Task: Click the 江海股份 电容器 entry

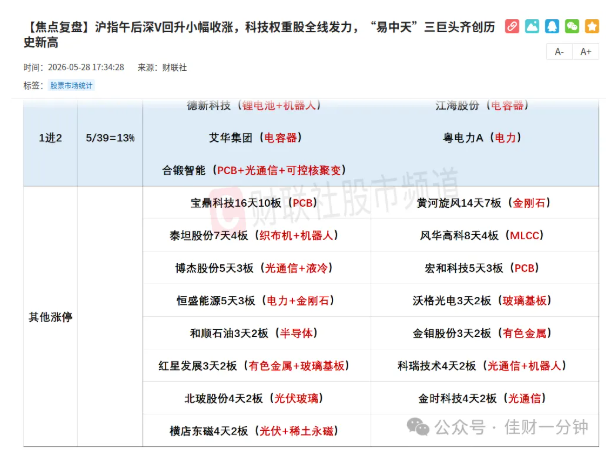Action: [x=482, y=106]
